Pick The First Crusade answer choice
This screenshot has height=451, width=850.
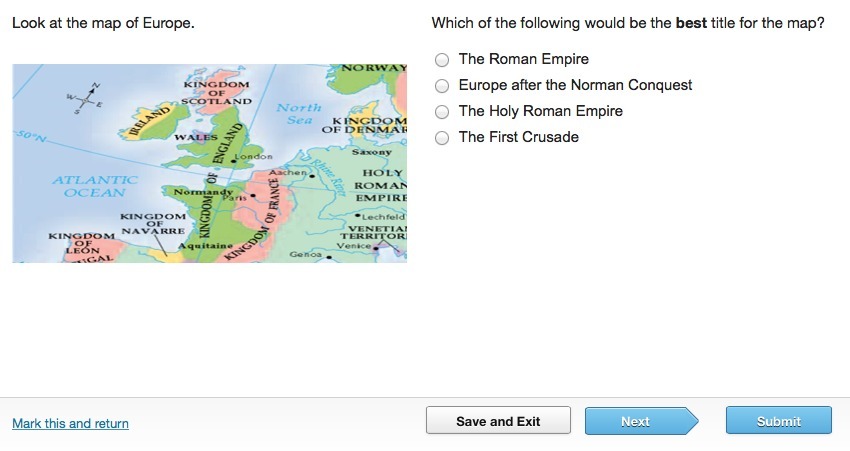pyautogui.click(x=442, y=138)
